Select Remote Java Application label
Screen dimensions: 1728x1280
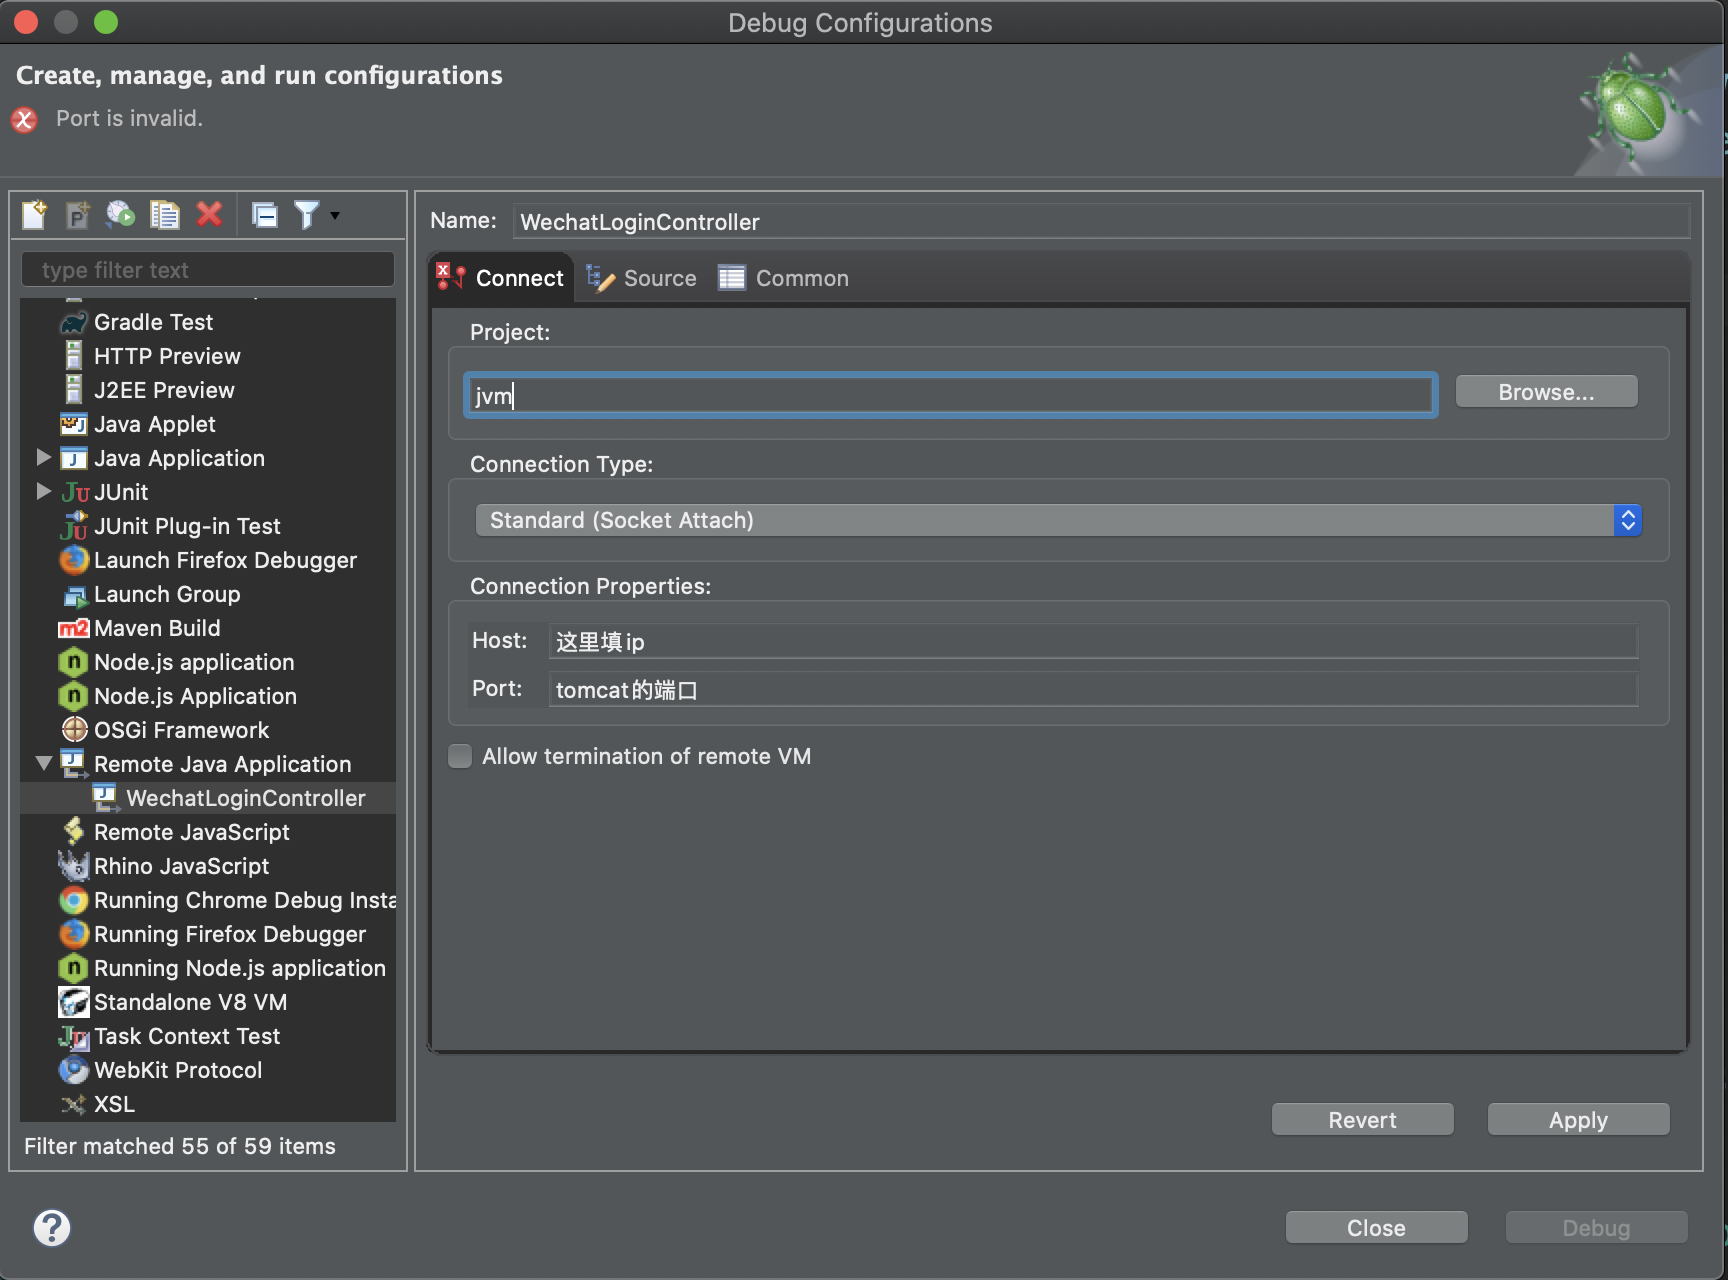click(x=223, y=764)
